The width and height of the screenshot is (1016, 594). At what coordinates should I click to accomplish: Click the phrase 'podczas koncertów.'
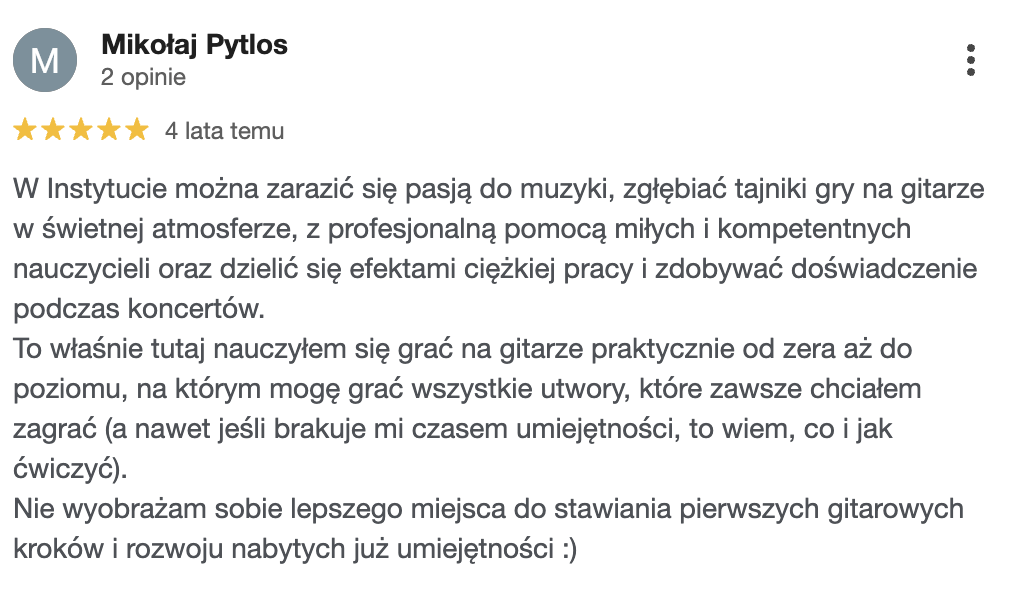click(140, 309)
